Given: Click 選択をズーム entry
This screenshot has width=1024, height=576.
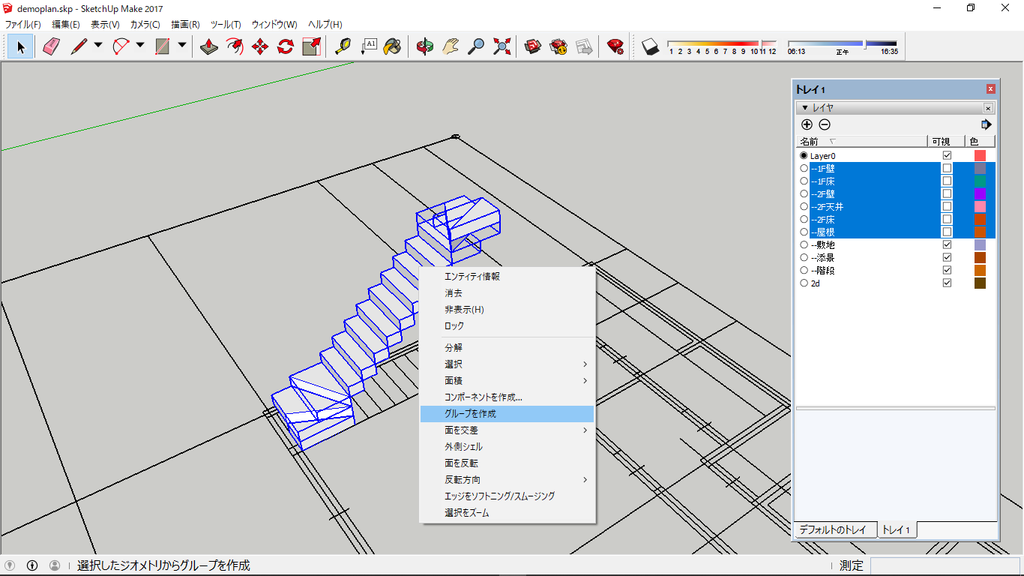Looking at the screenshot, I should tap(507, 513).
